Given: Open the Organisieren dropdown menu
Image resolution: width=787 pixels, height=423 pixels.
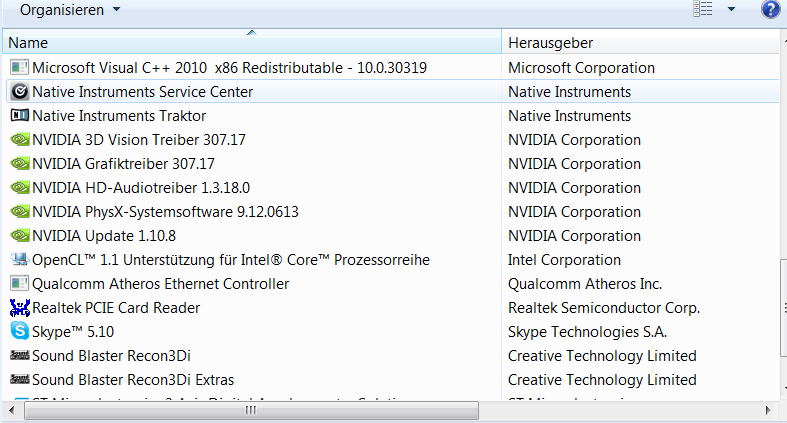Looking at the screenshot, I should (70, 10).
